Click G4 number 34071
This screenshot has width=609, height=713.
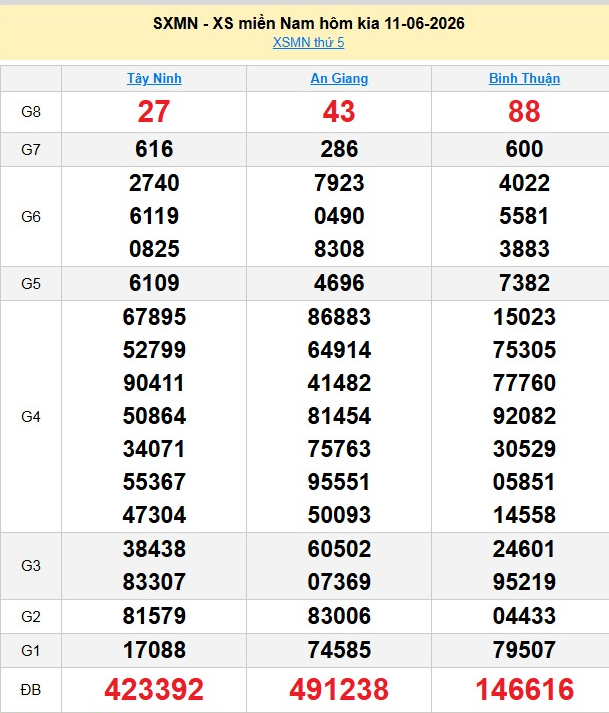click(154, 449)
